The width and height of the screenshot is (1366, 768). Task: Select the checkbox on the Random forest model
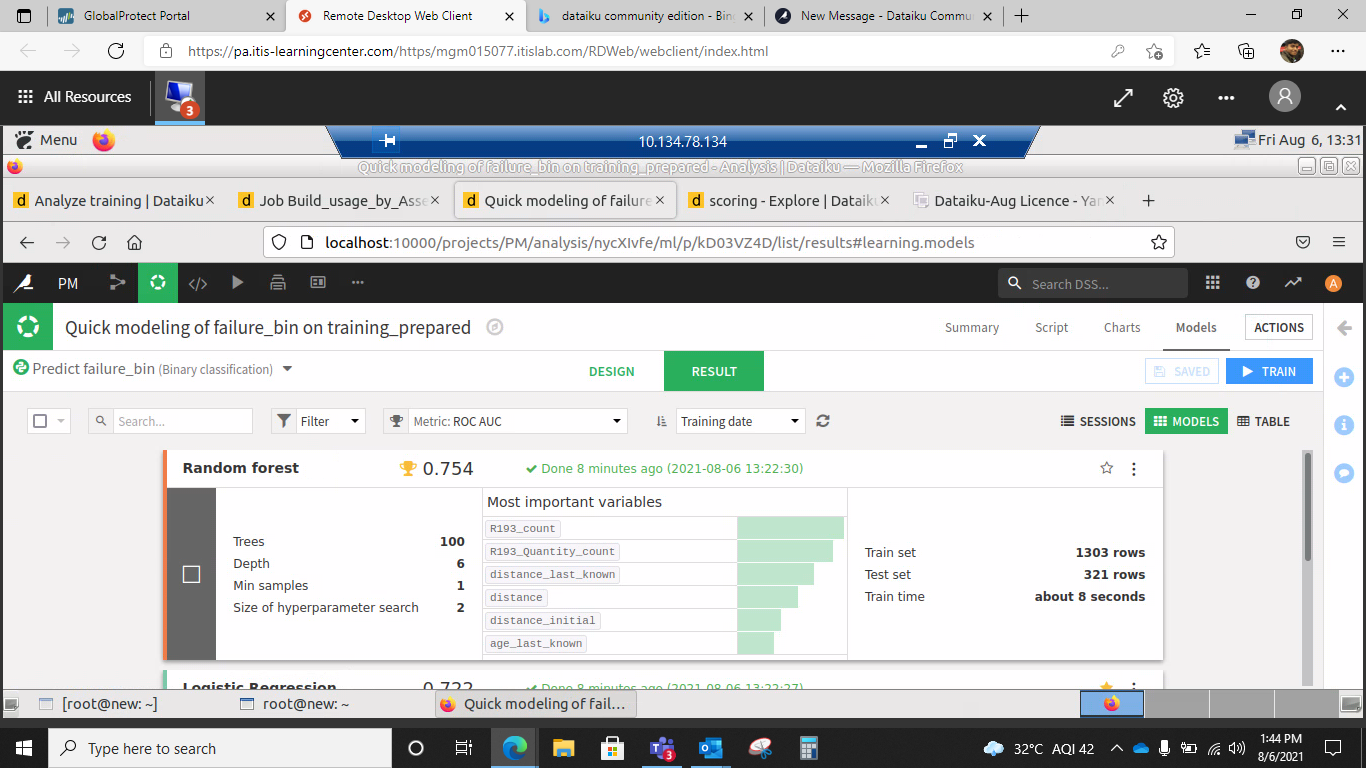point(191,574)
